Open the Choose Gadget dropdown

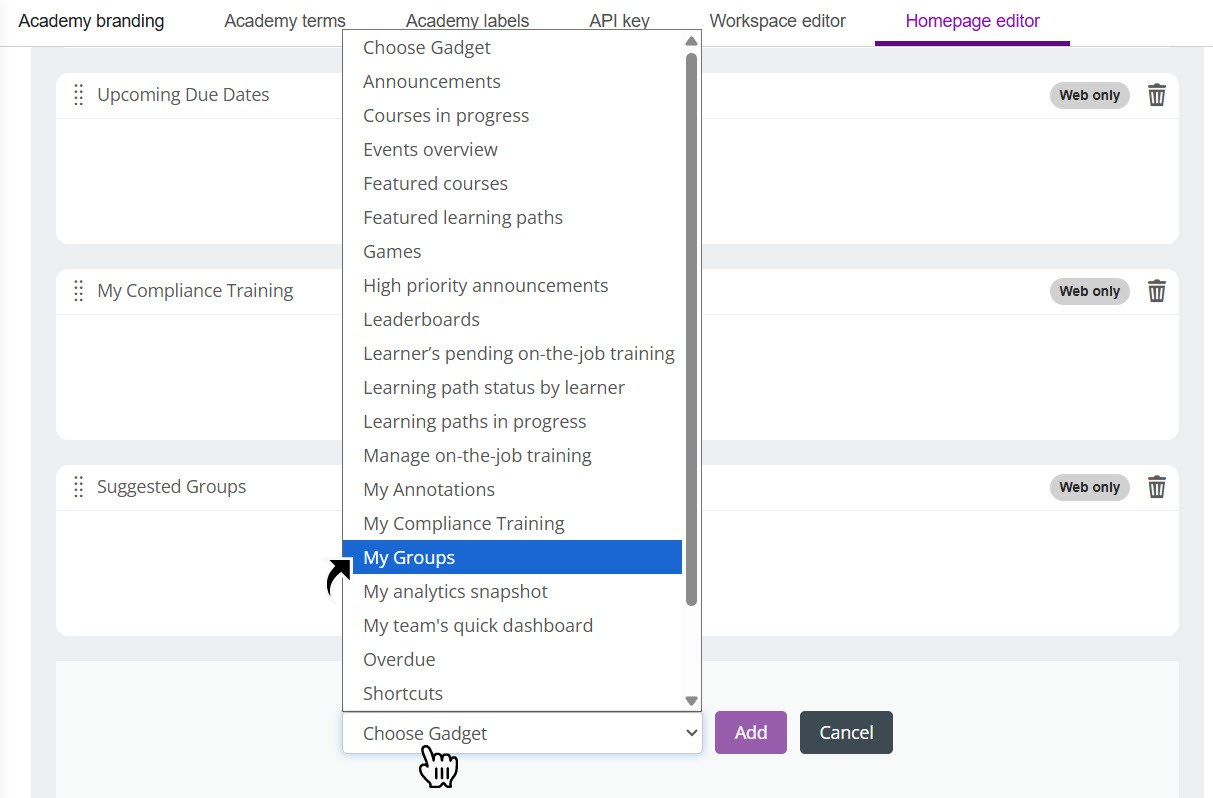pos(522,733)
